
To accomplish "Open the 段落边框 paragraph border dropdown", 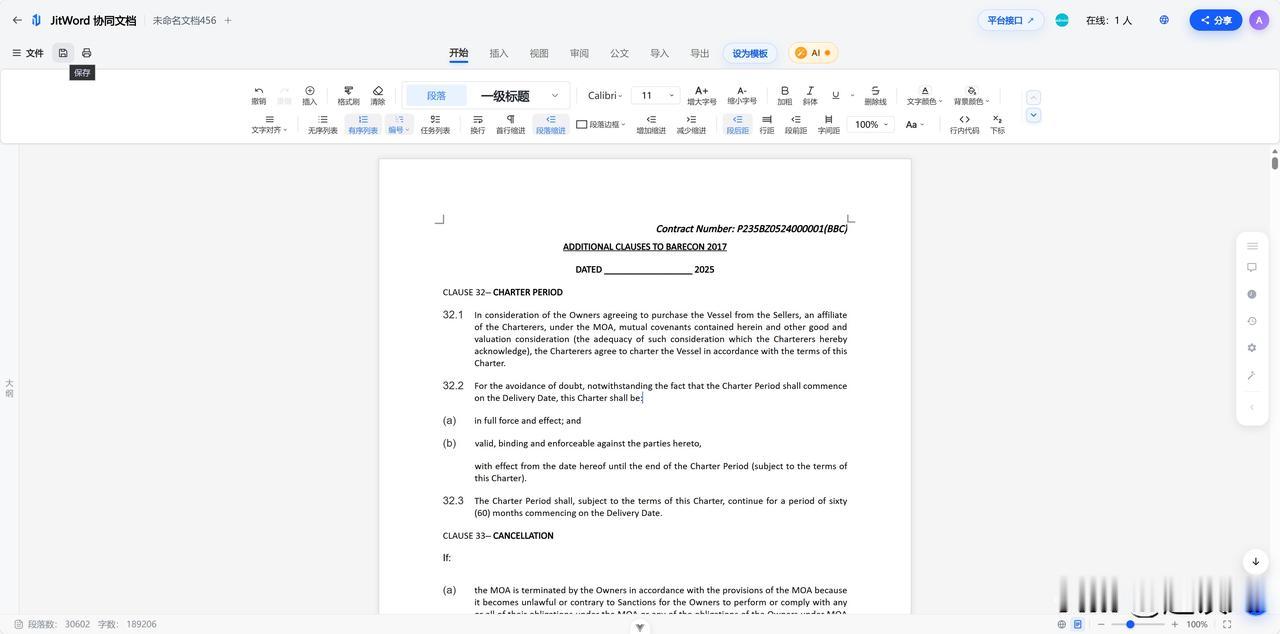I will 601,125.
